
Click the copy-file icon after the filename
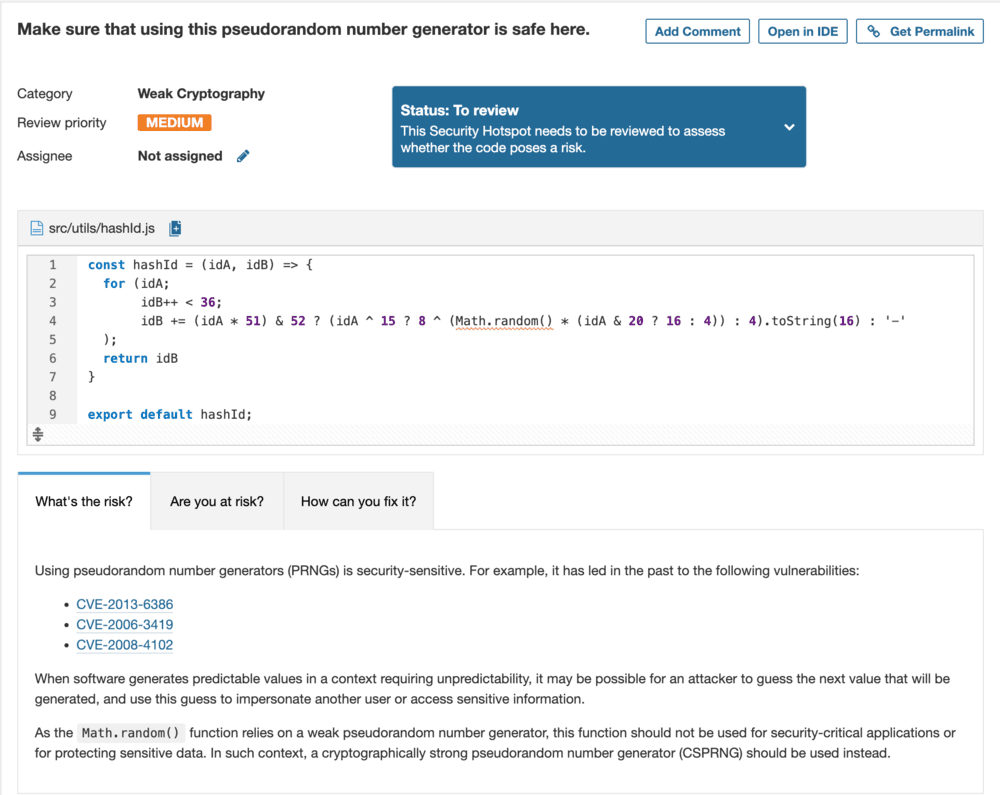[x=175, y=228]
